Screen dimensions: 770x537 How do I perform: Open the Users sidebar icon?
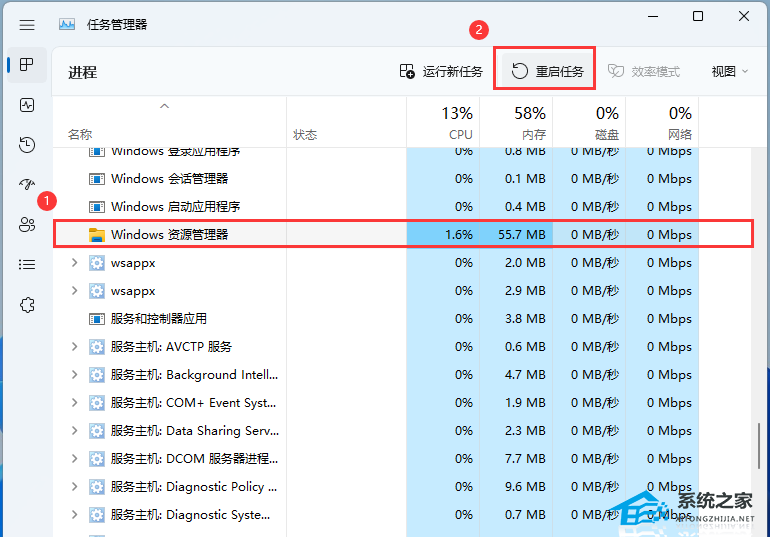pyautogui.click(x=27, y=225)
